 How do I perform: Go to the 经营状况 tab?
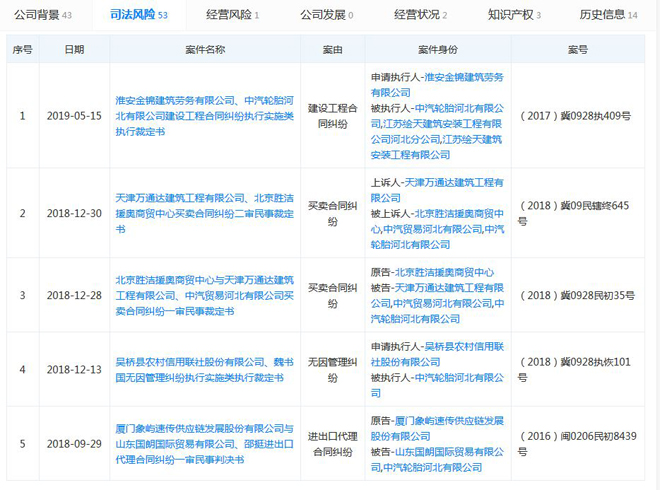pos(420,15)
